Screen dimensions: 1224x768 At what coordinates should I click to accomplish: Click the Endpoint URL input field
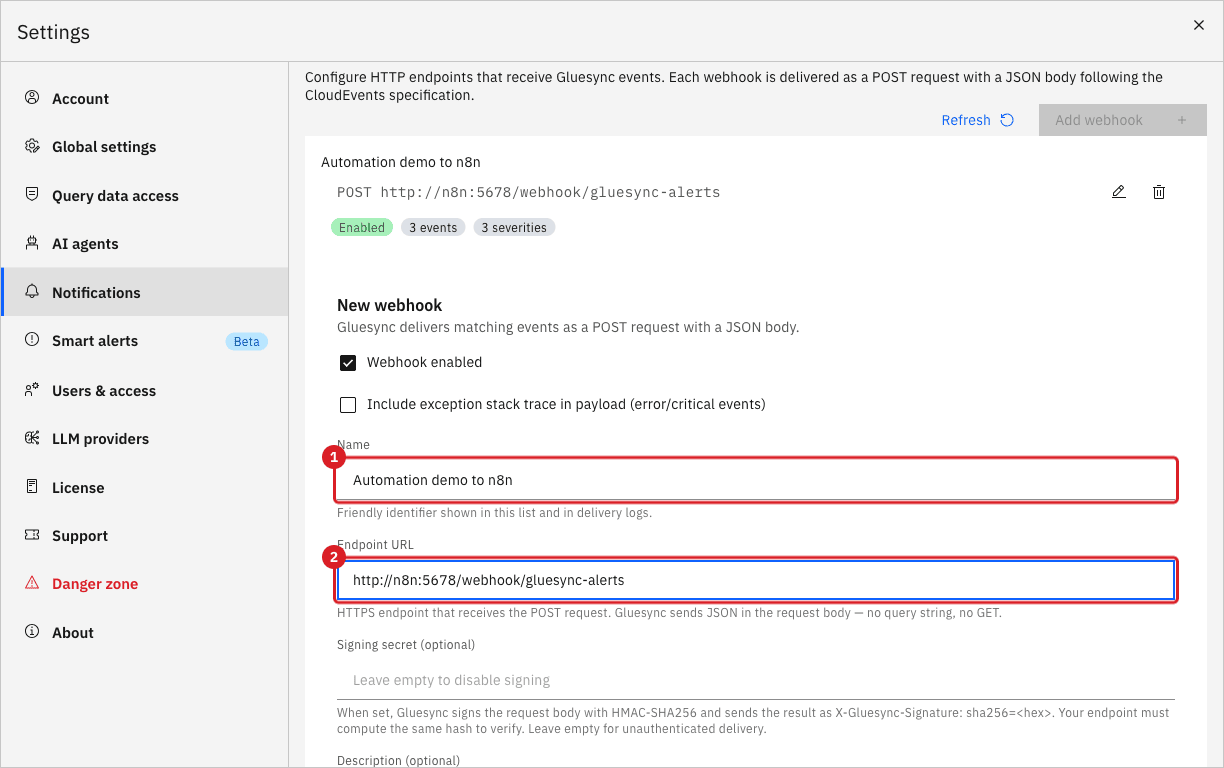pyautogui.click(x=755, y=580)
